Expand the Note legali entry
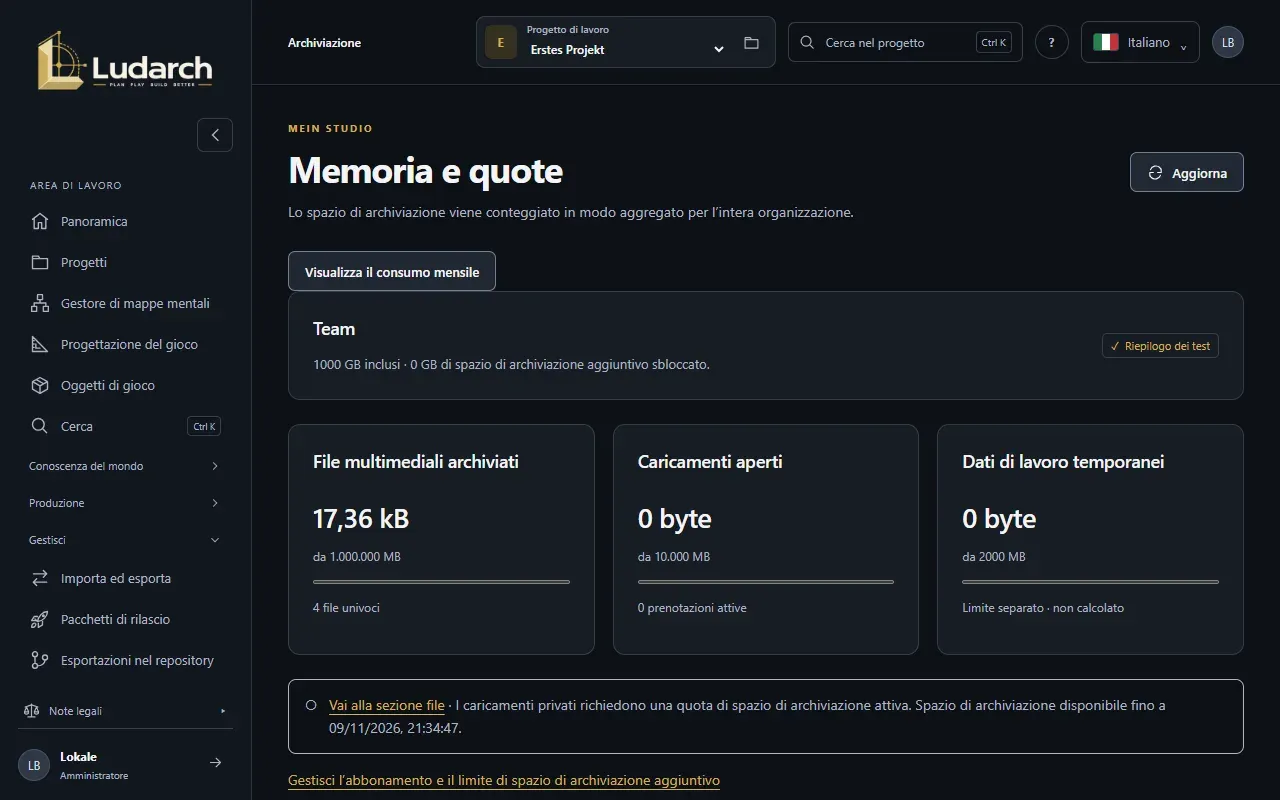Image resolution: width=1280 pixels, height=800 pixels. pyautogui.click(x=125, y=711)
